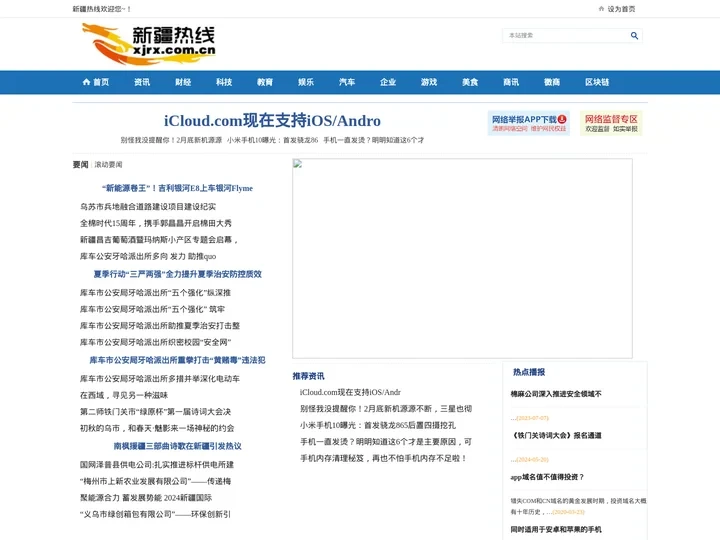Open the 区块链 navigation menu item
This screenshot has height=540, width=720.
pyautogui.click(x=597, y=82)
